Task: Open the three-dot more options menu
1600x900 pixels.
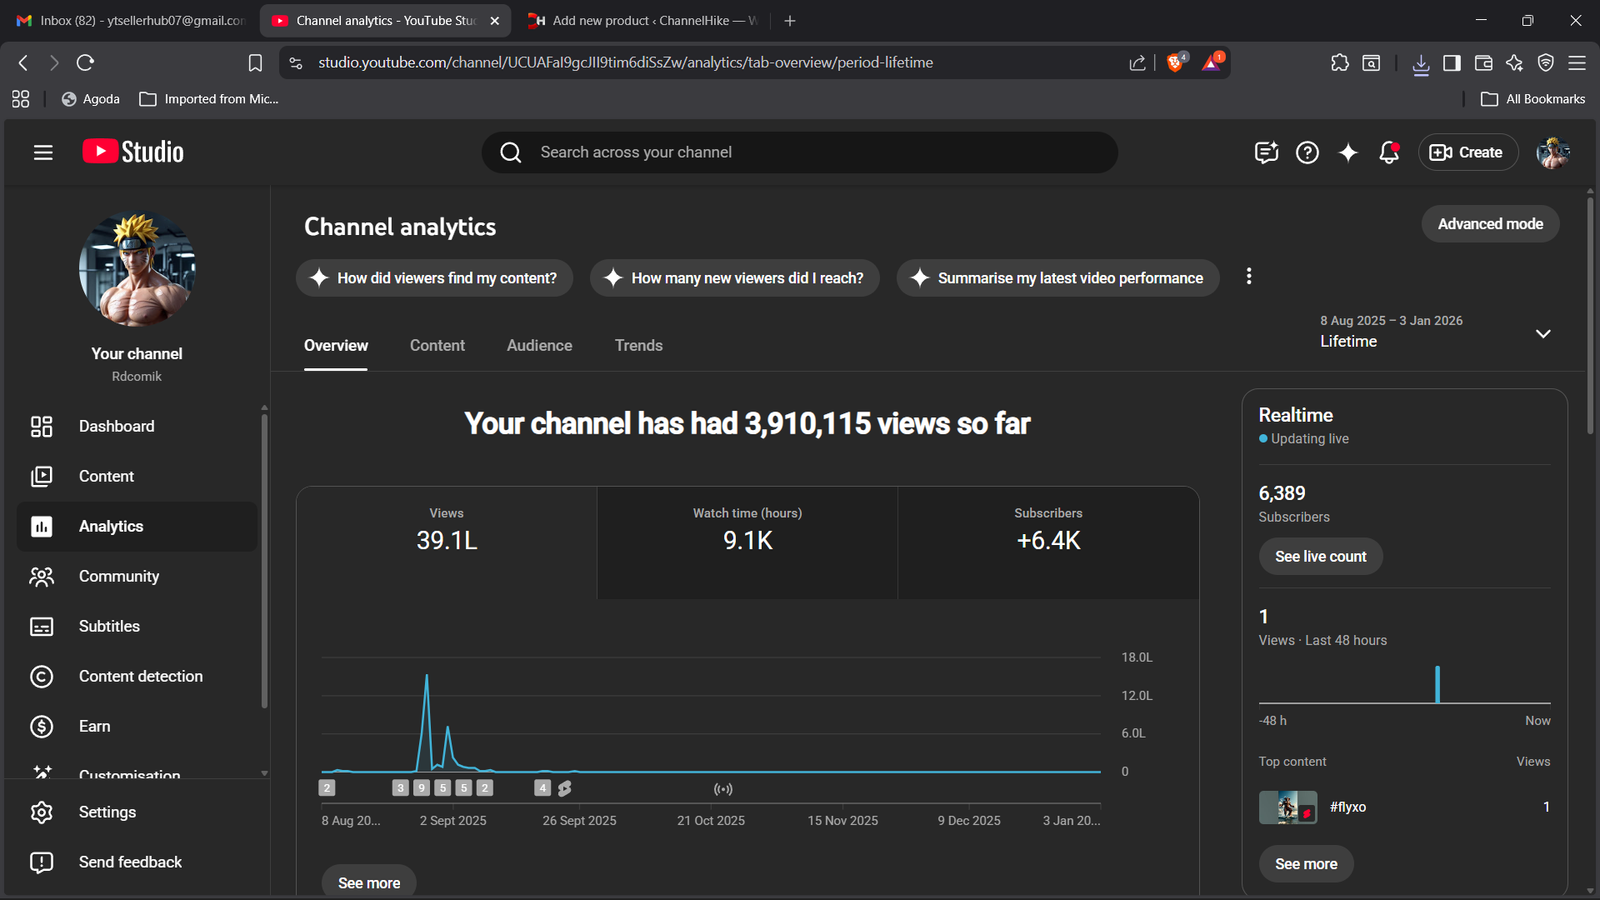Action: point(1248,277)
